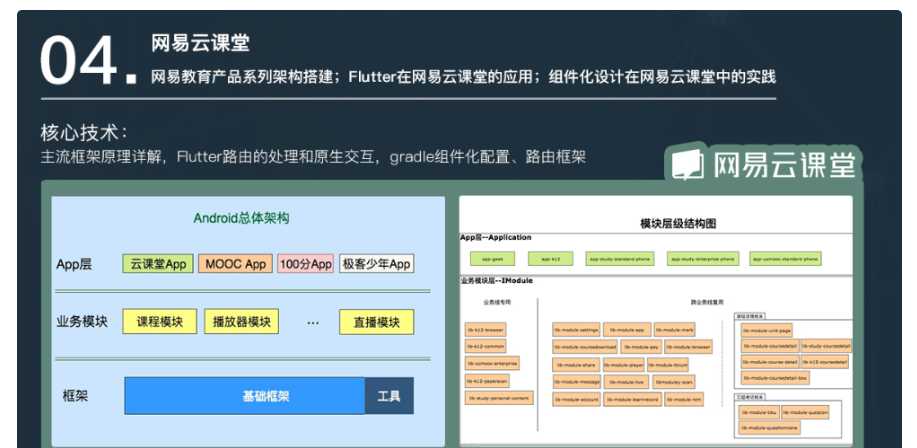Select the lib-module-share box
Viewport: 917px width, 448px height.
pos(576,365)
